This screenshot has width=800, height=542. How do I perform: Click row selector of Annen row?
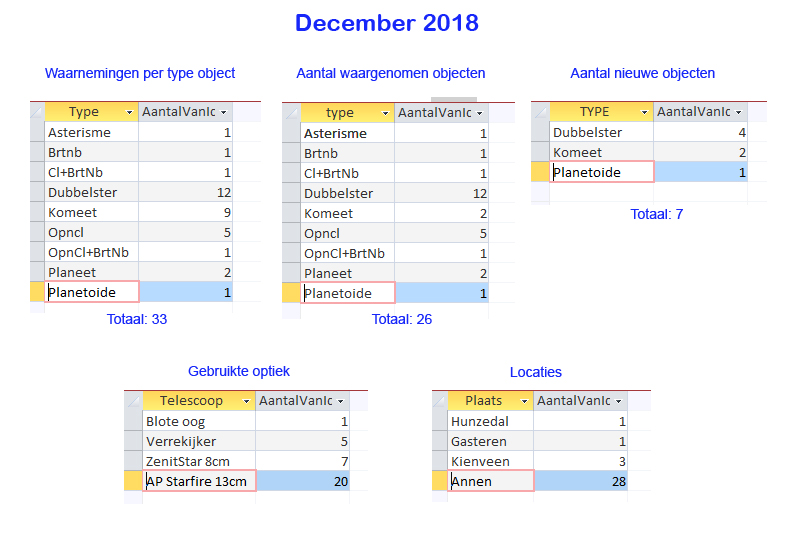[440, 481]
